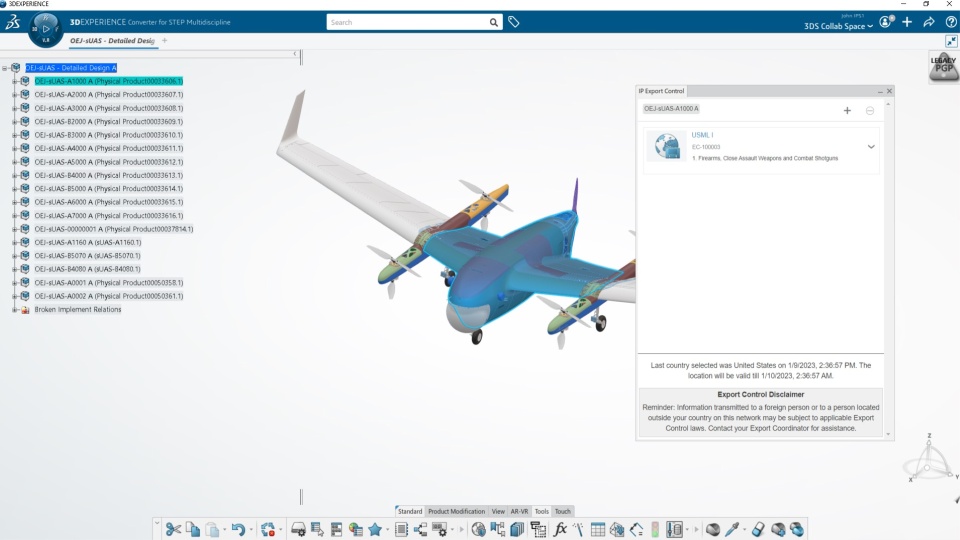Viewport: 960px width, 540px height.
Task: Click the eyedropper icon in bottom toolbar
Action: pos(732,530)
